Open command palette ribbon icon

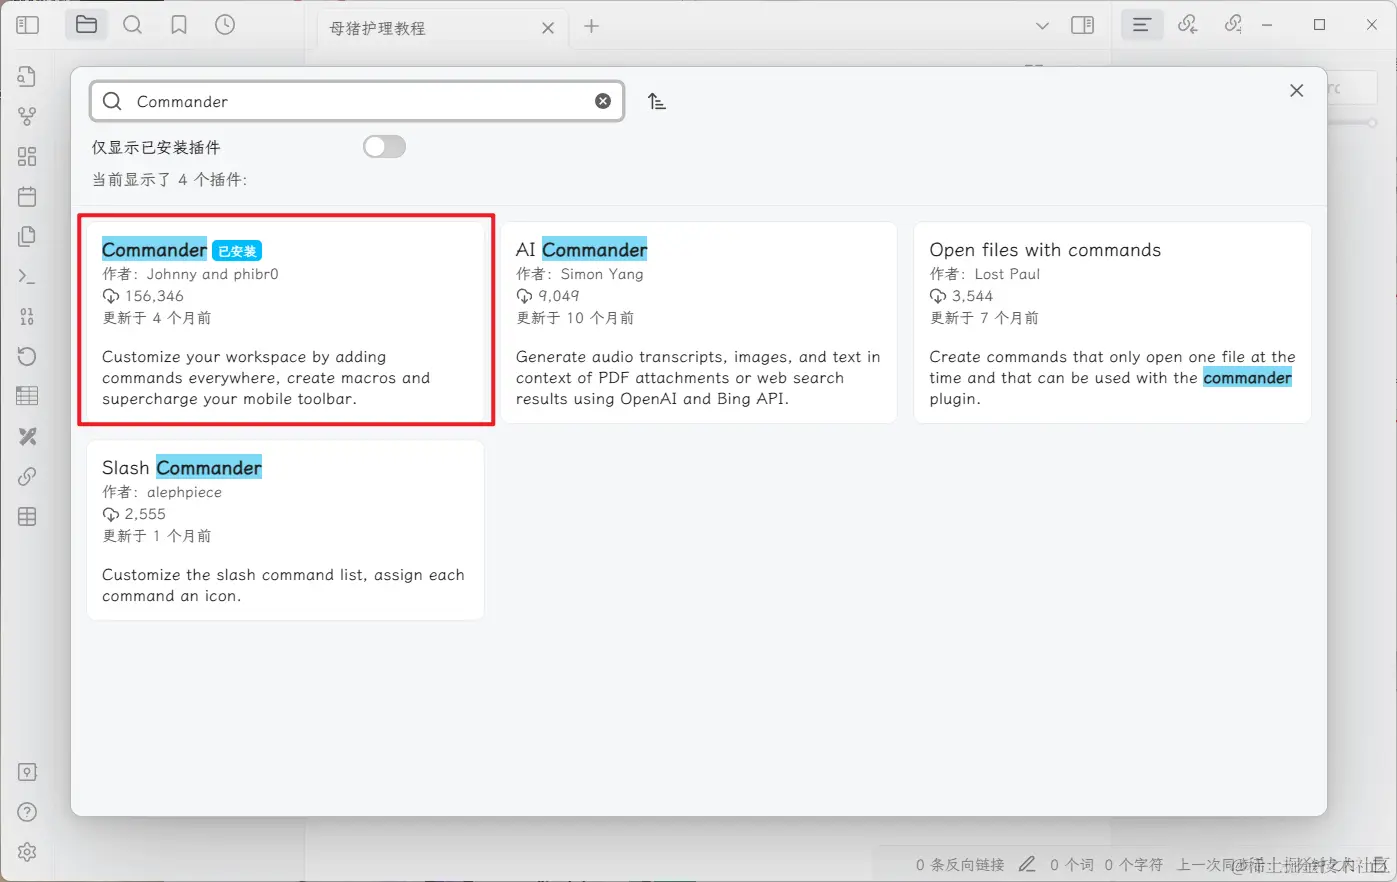click(x=27, y=277)
